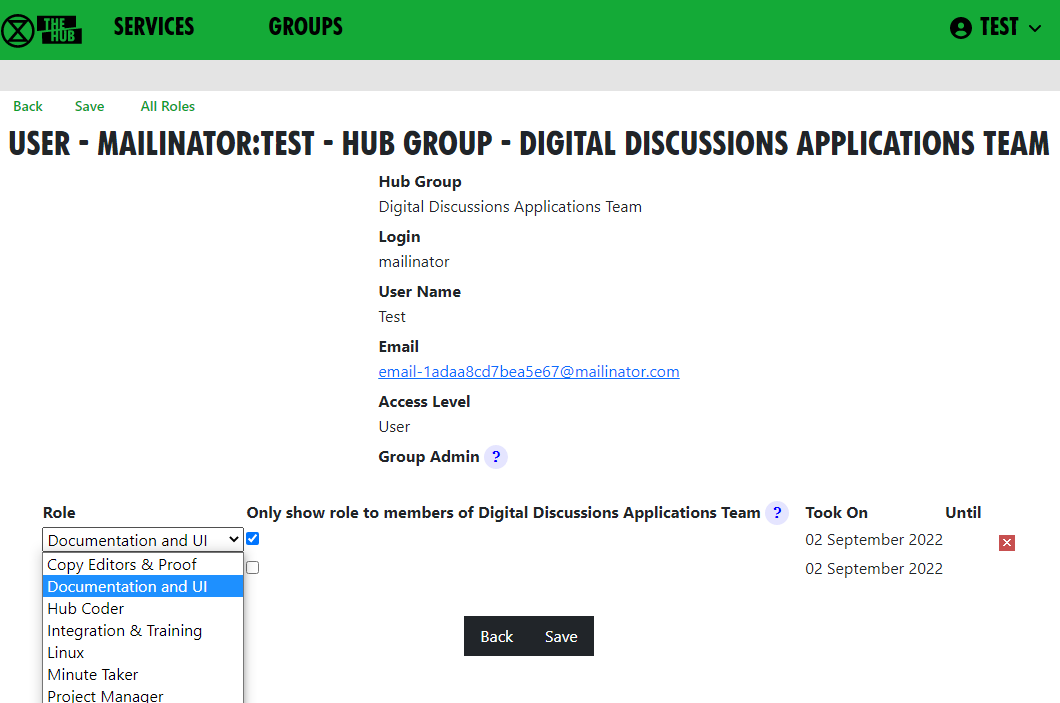Click the second row date 02 September 2022
Image resolution: width=1060 pixels, height=703 pixels.
(x=874, y=568)
